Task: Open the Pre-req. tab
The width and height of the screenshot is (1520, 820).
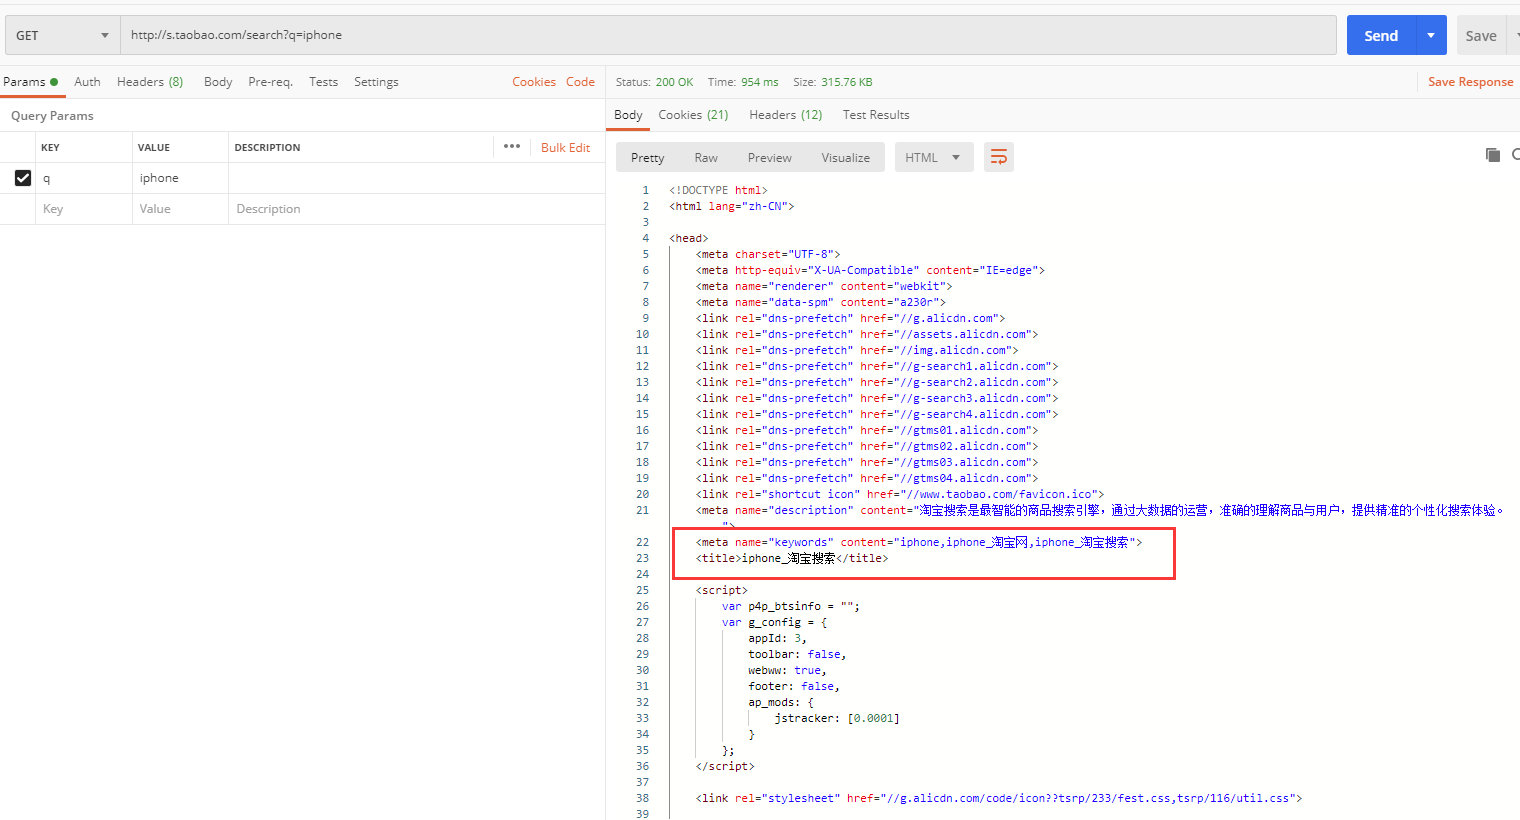Action: click(x=270, y=82)
